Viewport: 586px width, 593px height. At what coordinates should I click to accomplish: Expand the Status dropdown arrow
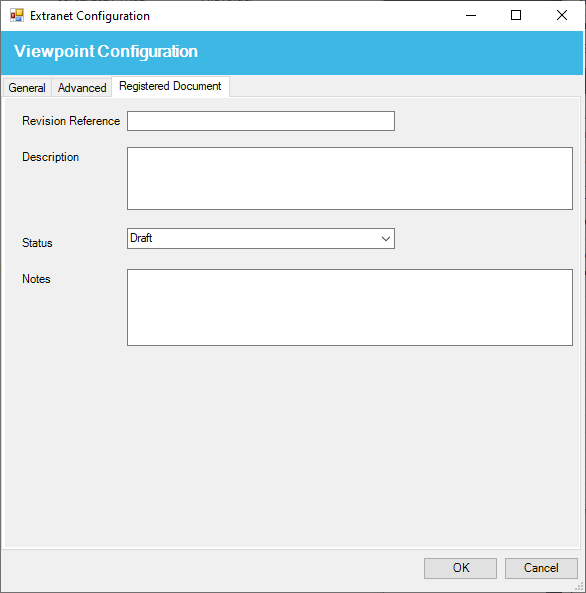pos(385,239)
